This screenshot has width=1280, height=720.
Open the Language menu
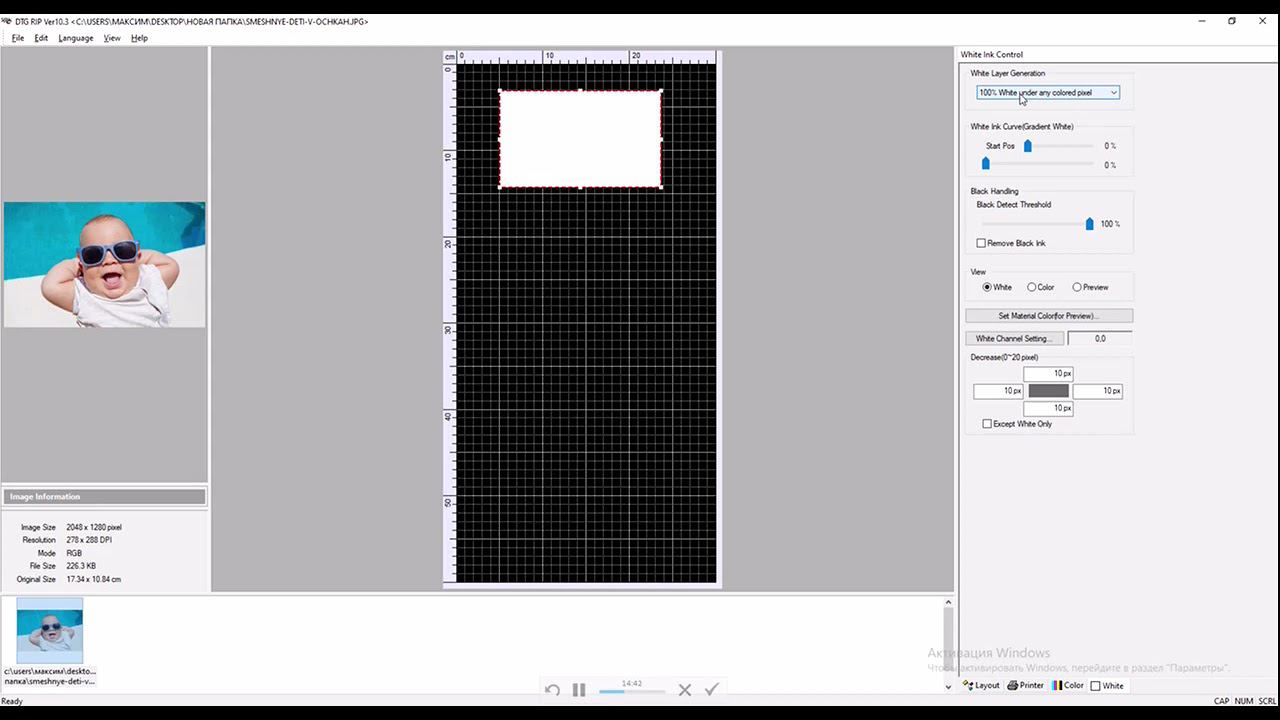click(76, 38)
